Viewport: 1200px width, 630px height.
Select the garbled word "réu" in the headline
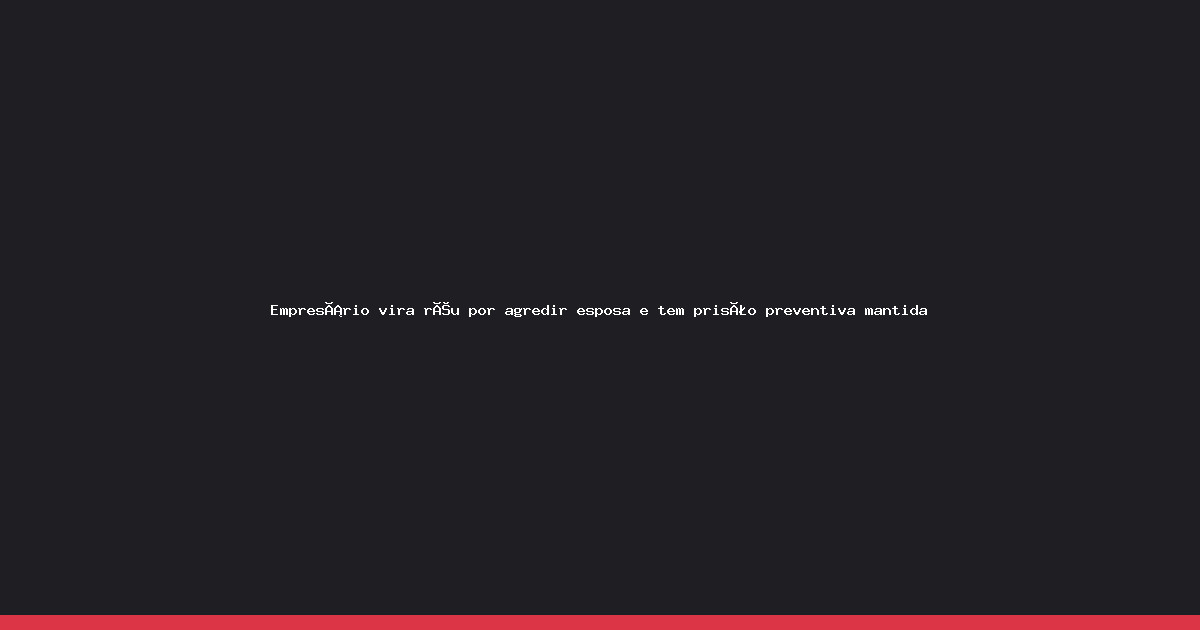pyautogui.click(x=441, y=310)
